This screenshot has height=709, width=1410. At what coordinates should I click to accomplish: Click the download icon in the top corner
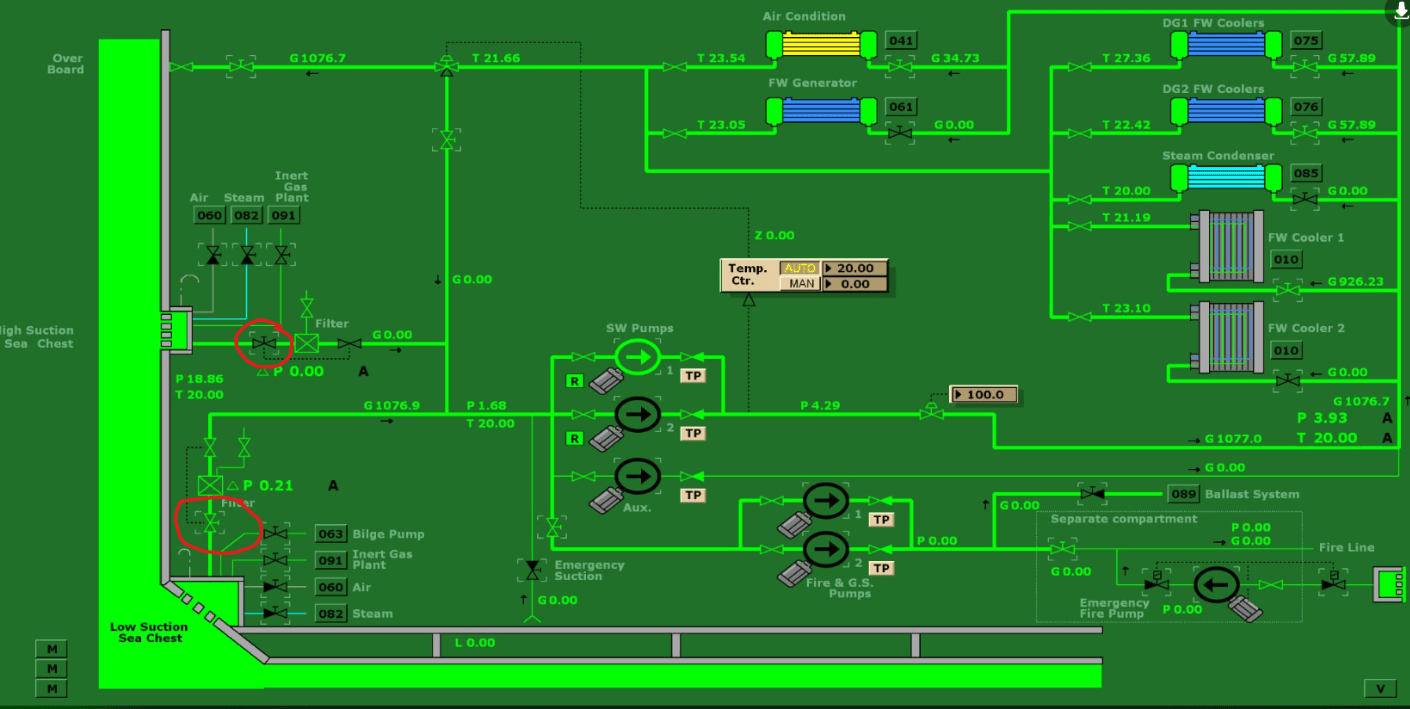pyautogui.click(x=1399, y=11)
